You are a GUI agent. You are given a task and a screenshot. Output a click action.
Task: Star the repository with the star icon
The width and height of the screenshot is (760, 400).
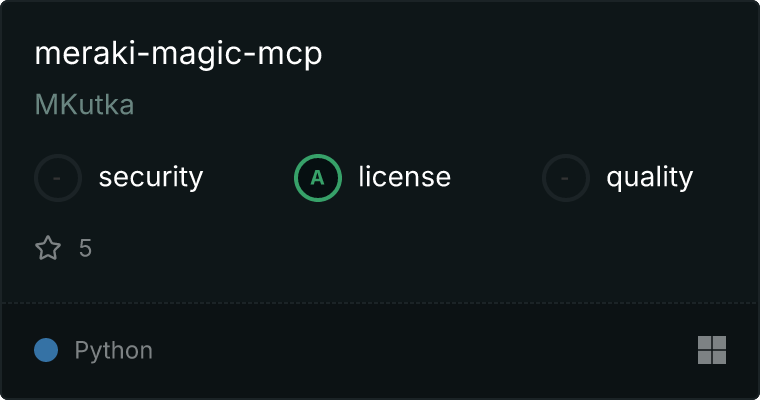48,248
